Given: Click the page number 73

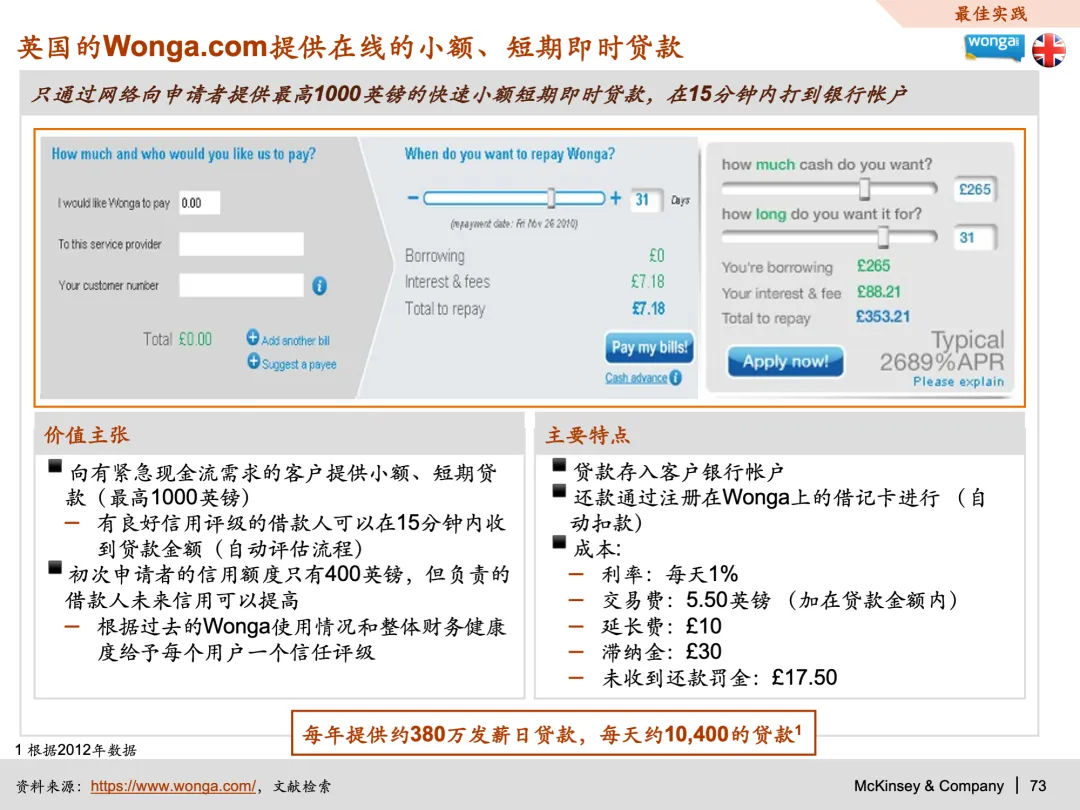Looking at the screenshot, I should coord(1038,786).
